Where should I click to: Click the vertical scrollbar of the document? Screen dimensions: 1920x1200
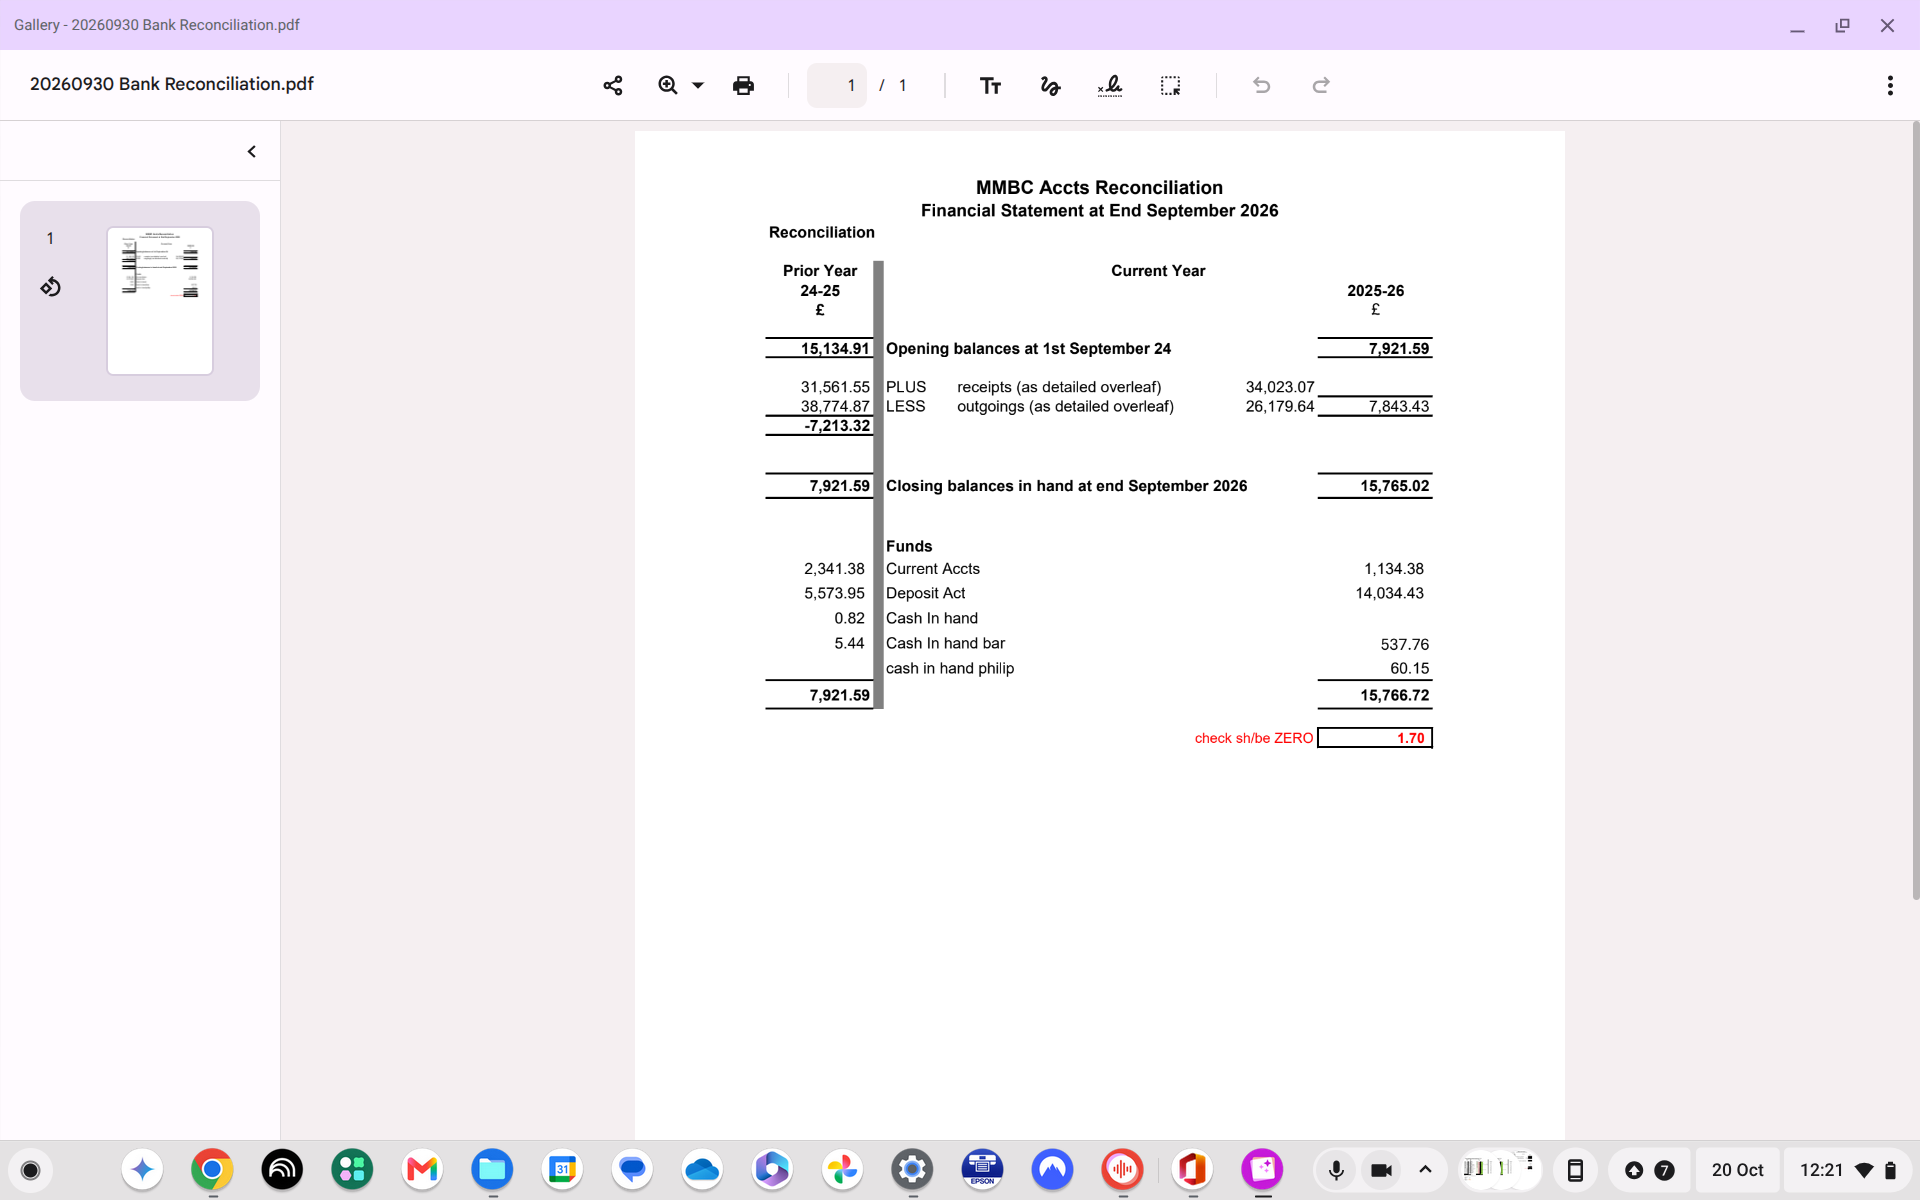(x=1915, y=510)
